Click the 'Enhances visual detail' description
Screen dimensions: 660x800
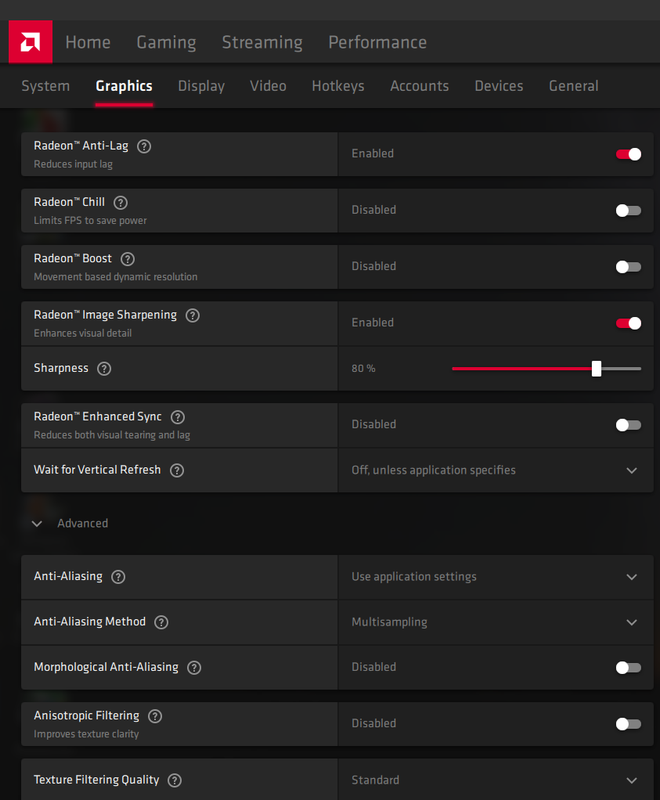coord(83,333)
